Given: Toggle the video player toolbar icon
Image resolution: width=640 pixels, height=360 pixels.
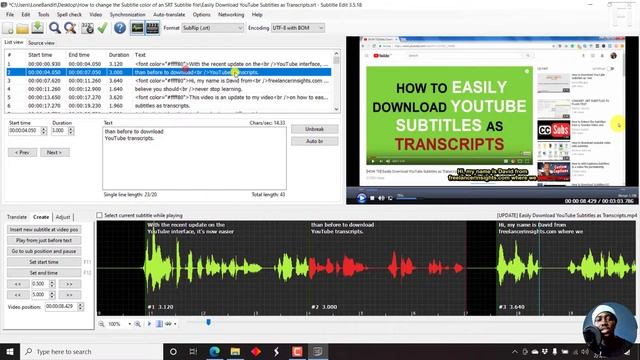Looking at the screenshot, I should point(153,28).
